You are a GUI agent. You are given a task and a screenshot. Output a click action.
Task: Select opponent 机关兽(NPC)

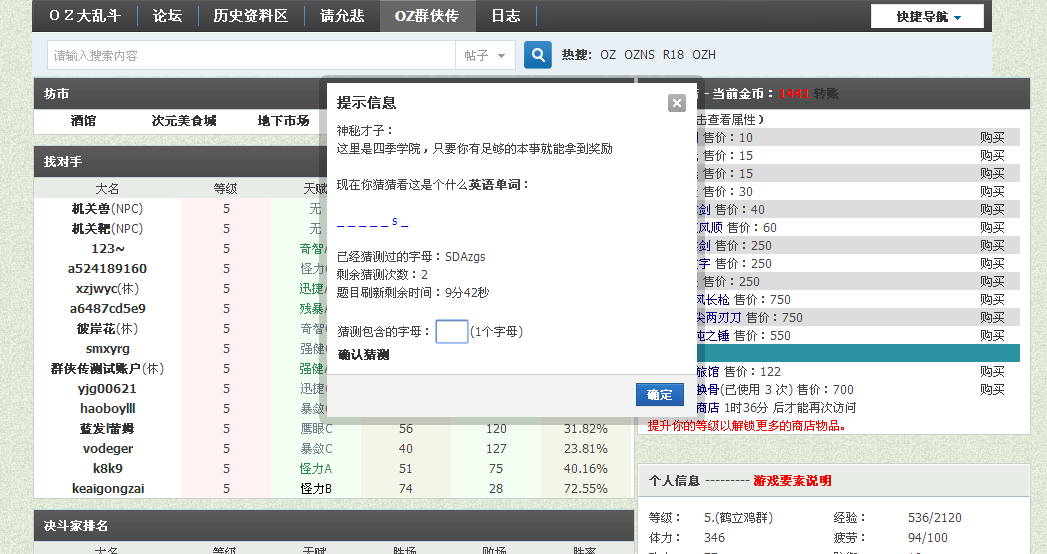[x=108, y=209]
